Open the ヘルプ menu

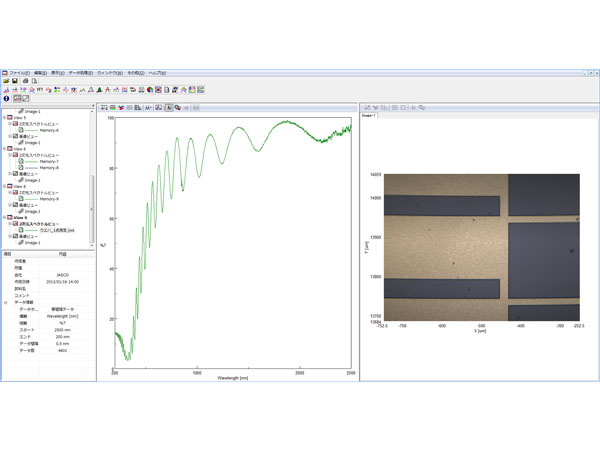(157, 73)
